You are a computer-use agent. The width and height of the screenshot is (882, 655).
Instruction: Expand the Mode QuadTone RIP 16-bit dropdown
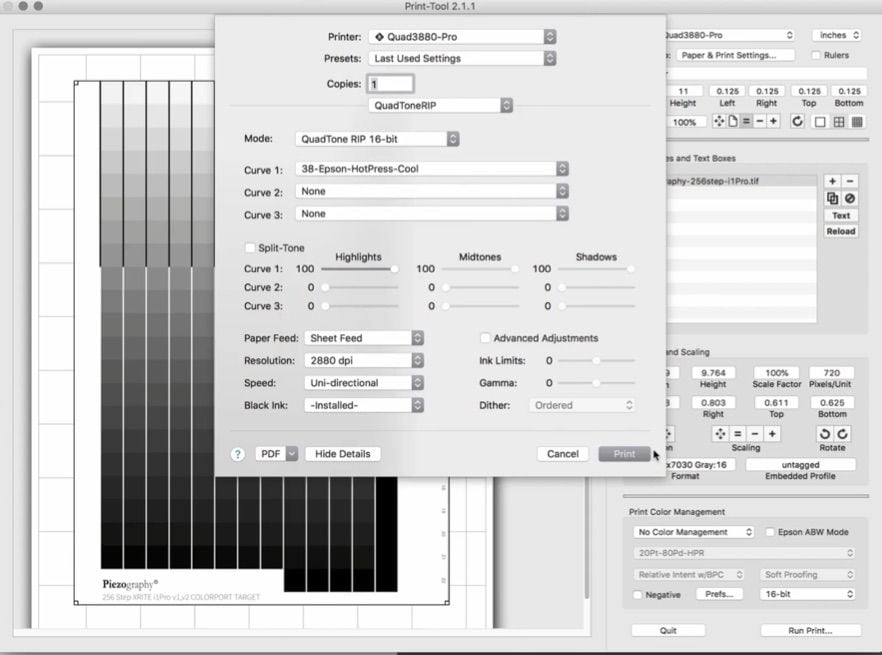click(x=377, y=139)
